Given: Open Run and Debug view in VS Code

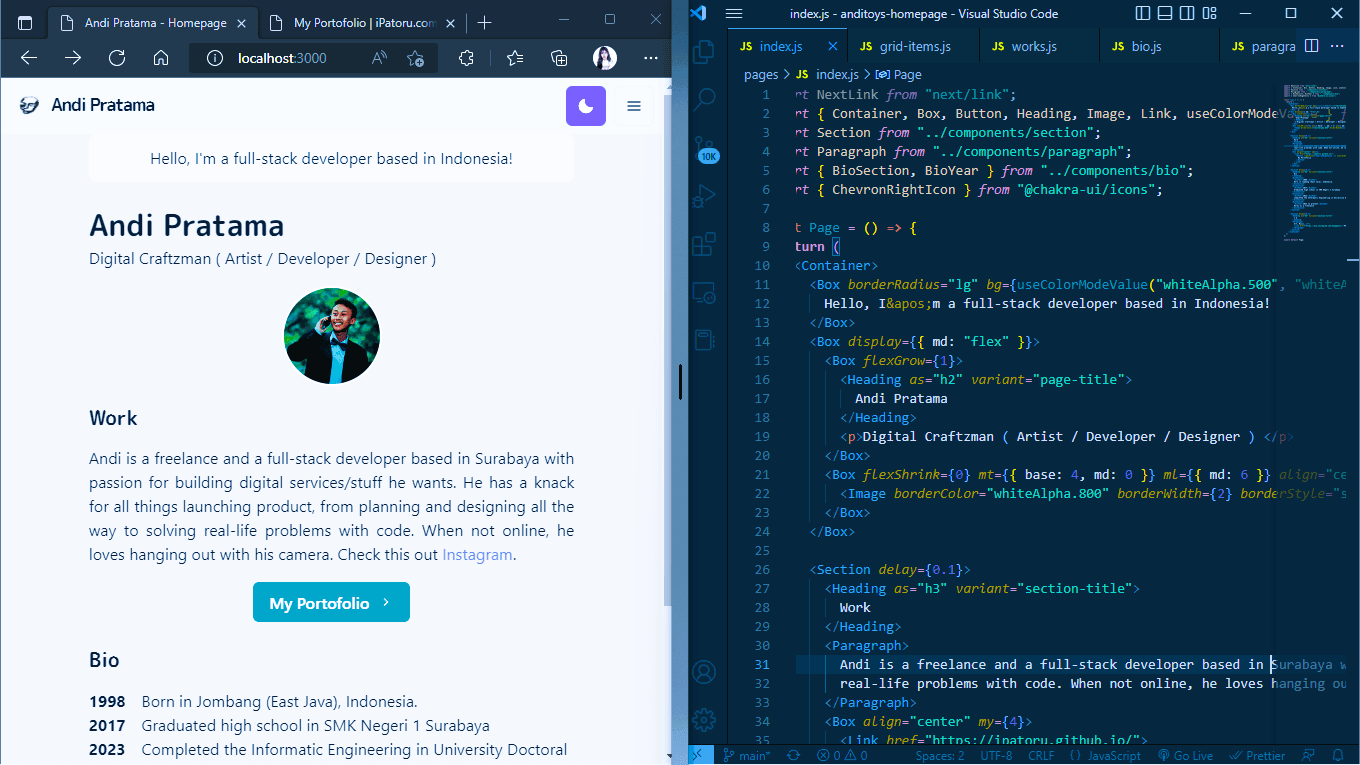Looking at the screenshot, I should [706, 194].
